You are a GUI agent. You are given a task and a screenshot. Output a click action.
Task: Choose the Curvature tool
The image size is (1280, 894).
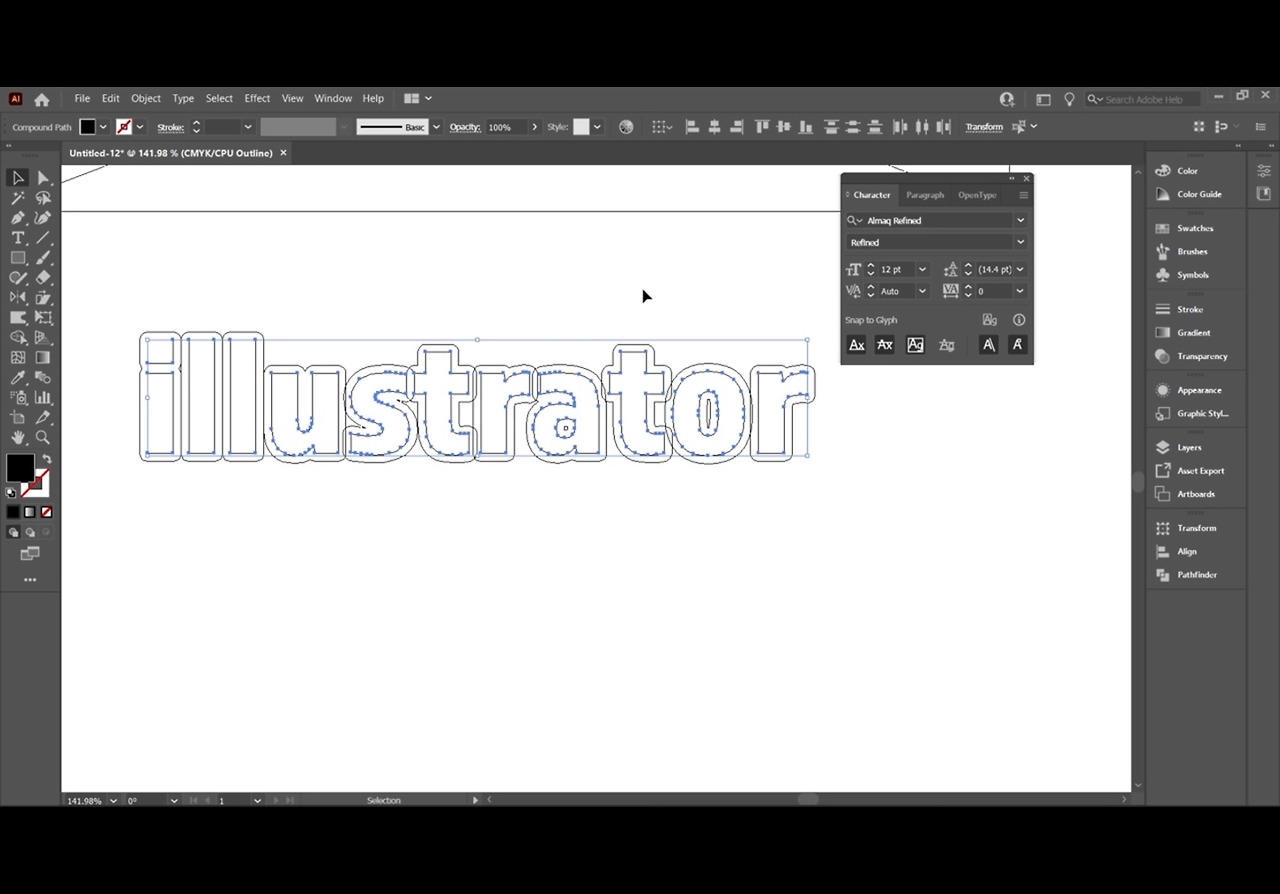click(x=43, y=218)
